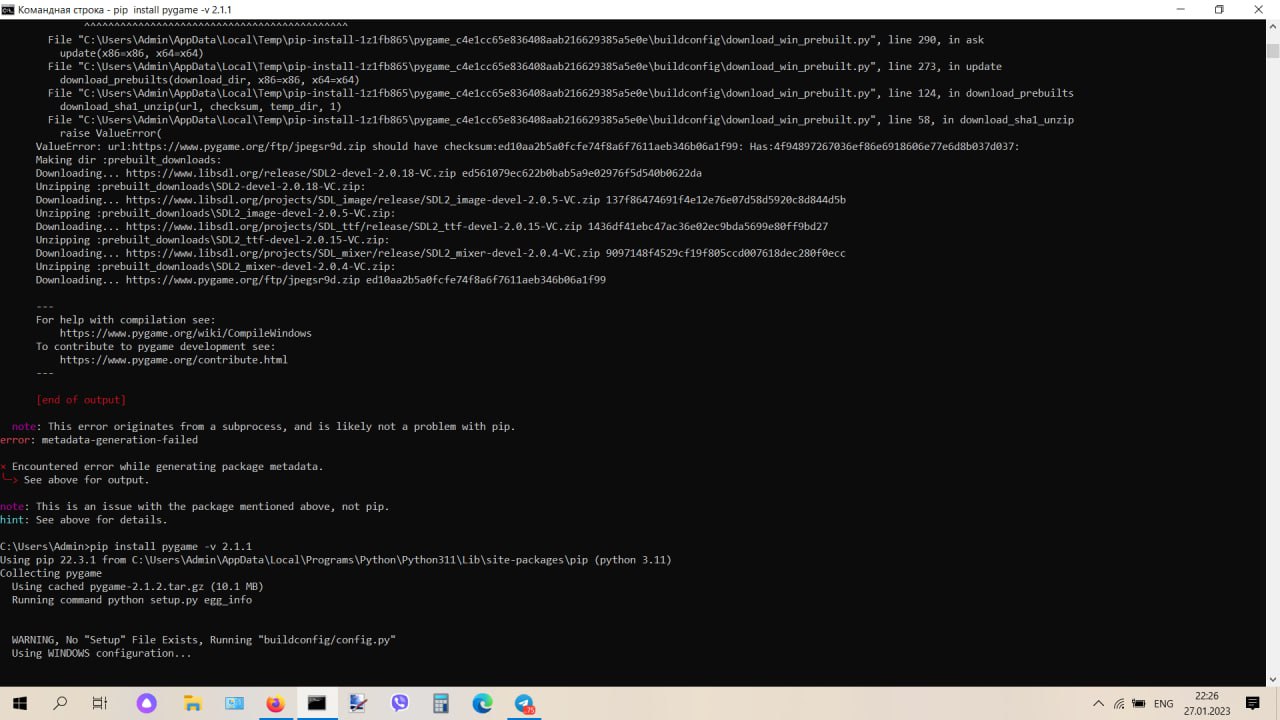This screenshot has width=1280, height=720.
Task: Click the pygame contribute.html URL
Action: click(x=174, y=360)
